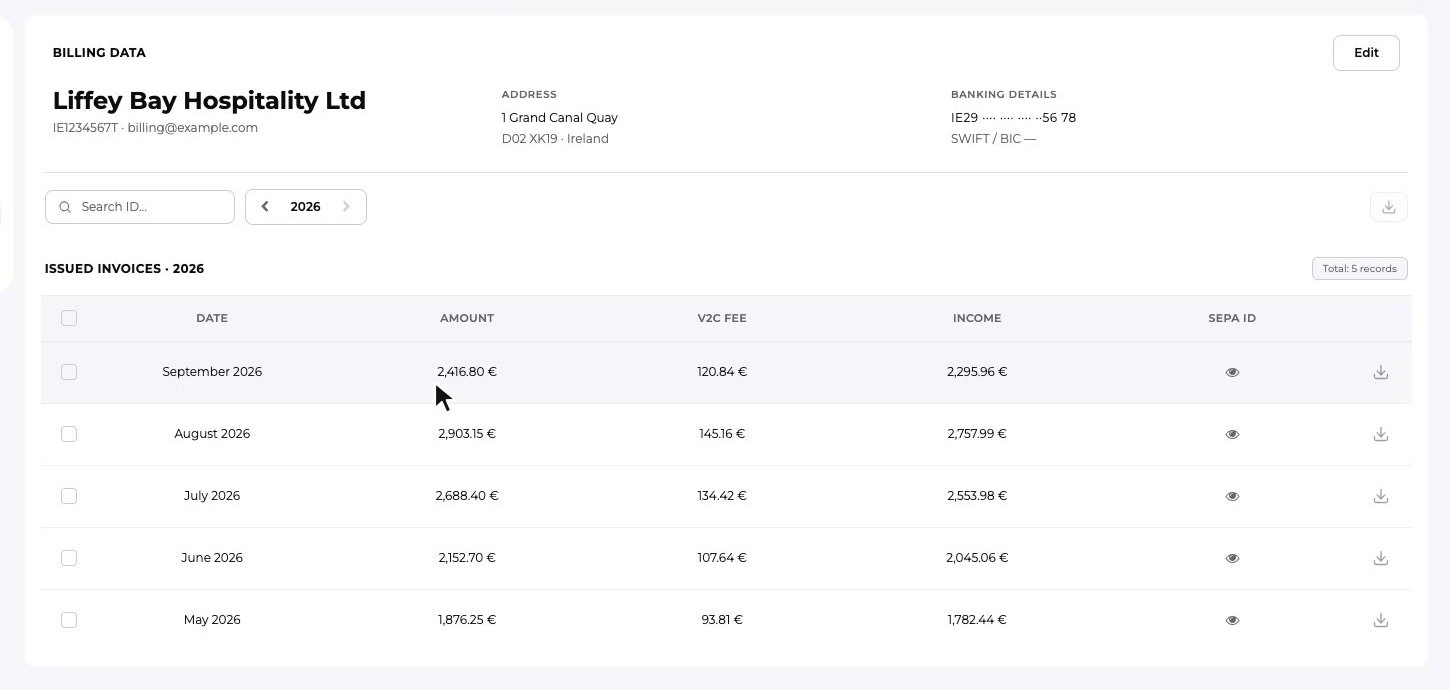Click the income value 1,782.44 €

click(x=977, y=620)
